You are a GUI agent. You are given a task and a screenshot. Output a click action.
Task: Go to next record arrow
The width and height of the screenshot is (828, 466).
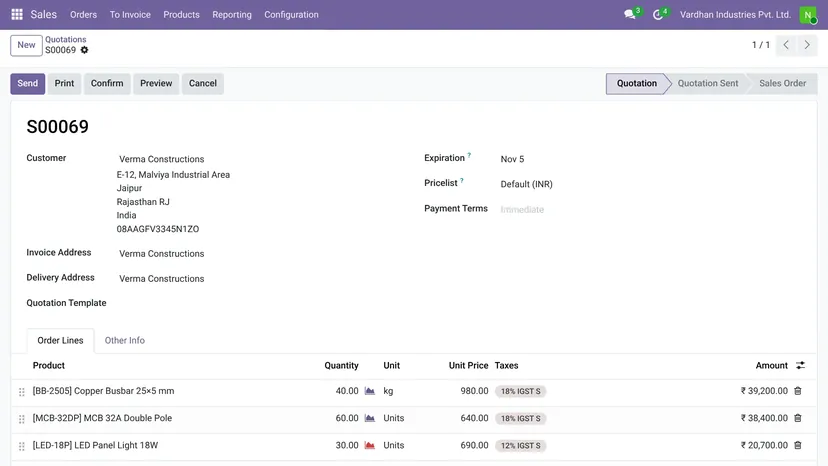807,45
